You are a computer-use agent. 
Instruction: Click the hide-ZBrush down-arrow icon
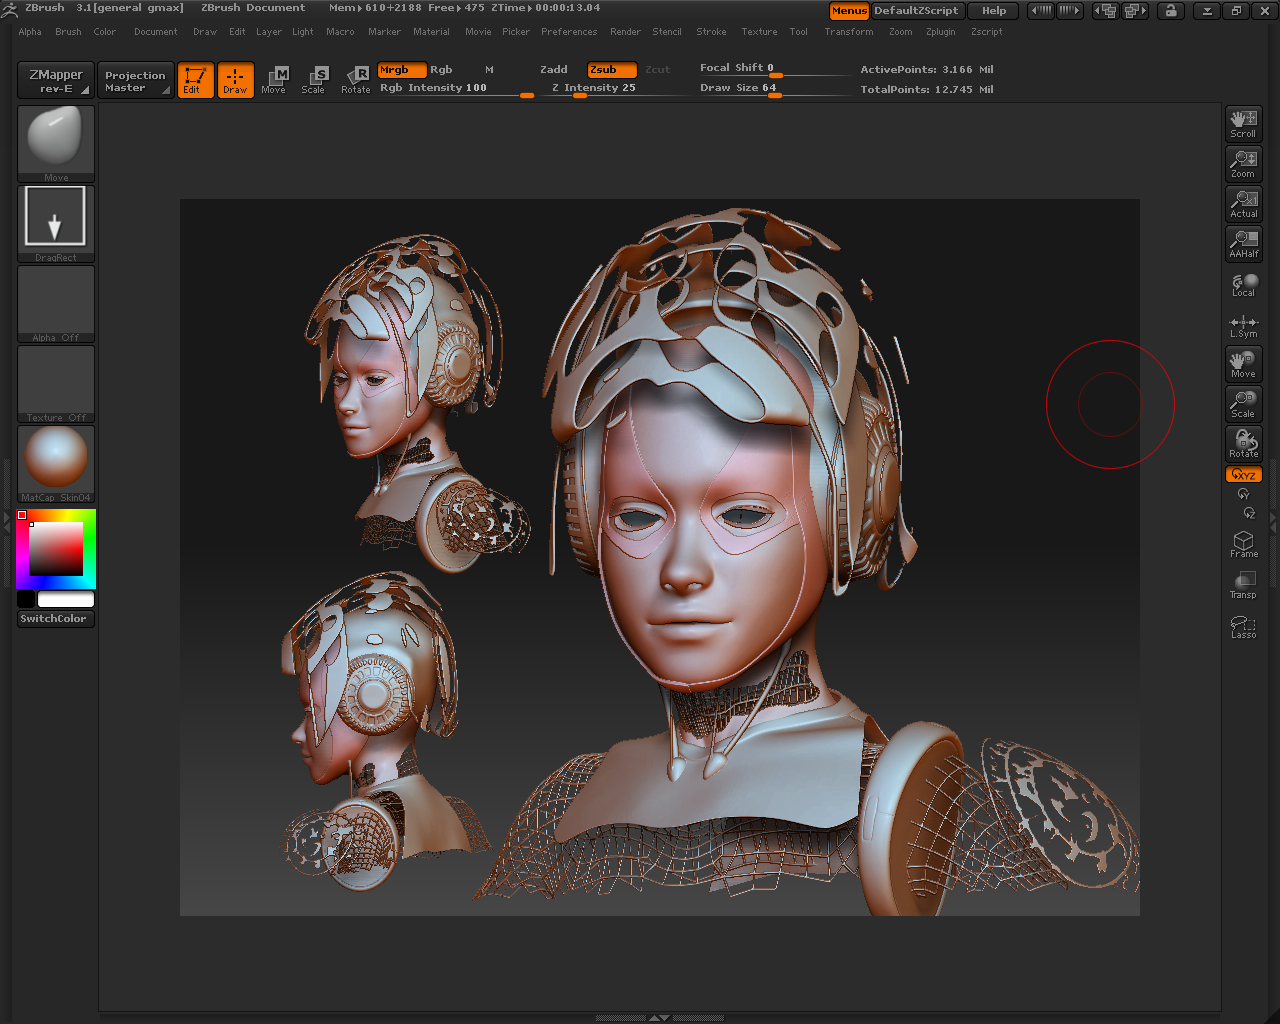coord(1207,11)
